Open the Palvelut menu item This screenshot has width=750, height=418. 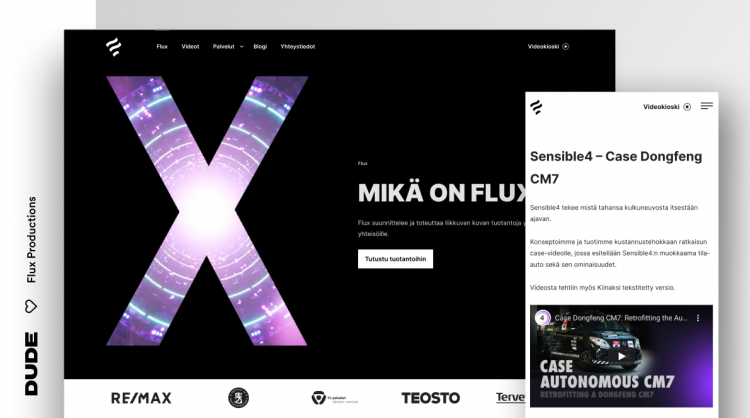[x=223, y=46]
